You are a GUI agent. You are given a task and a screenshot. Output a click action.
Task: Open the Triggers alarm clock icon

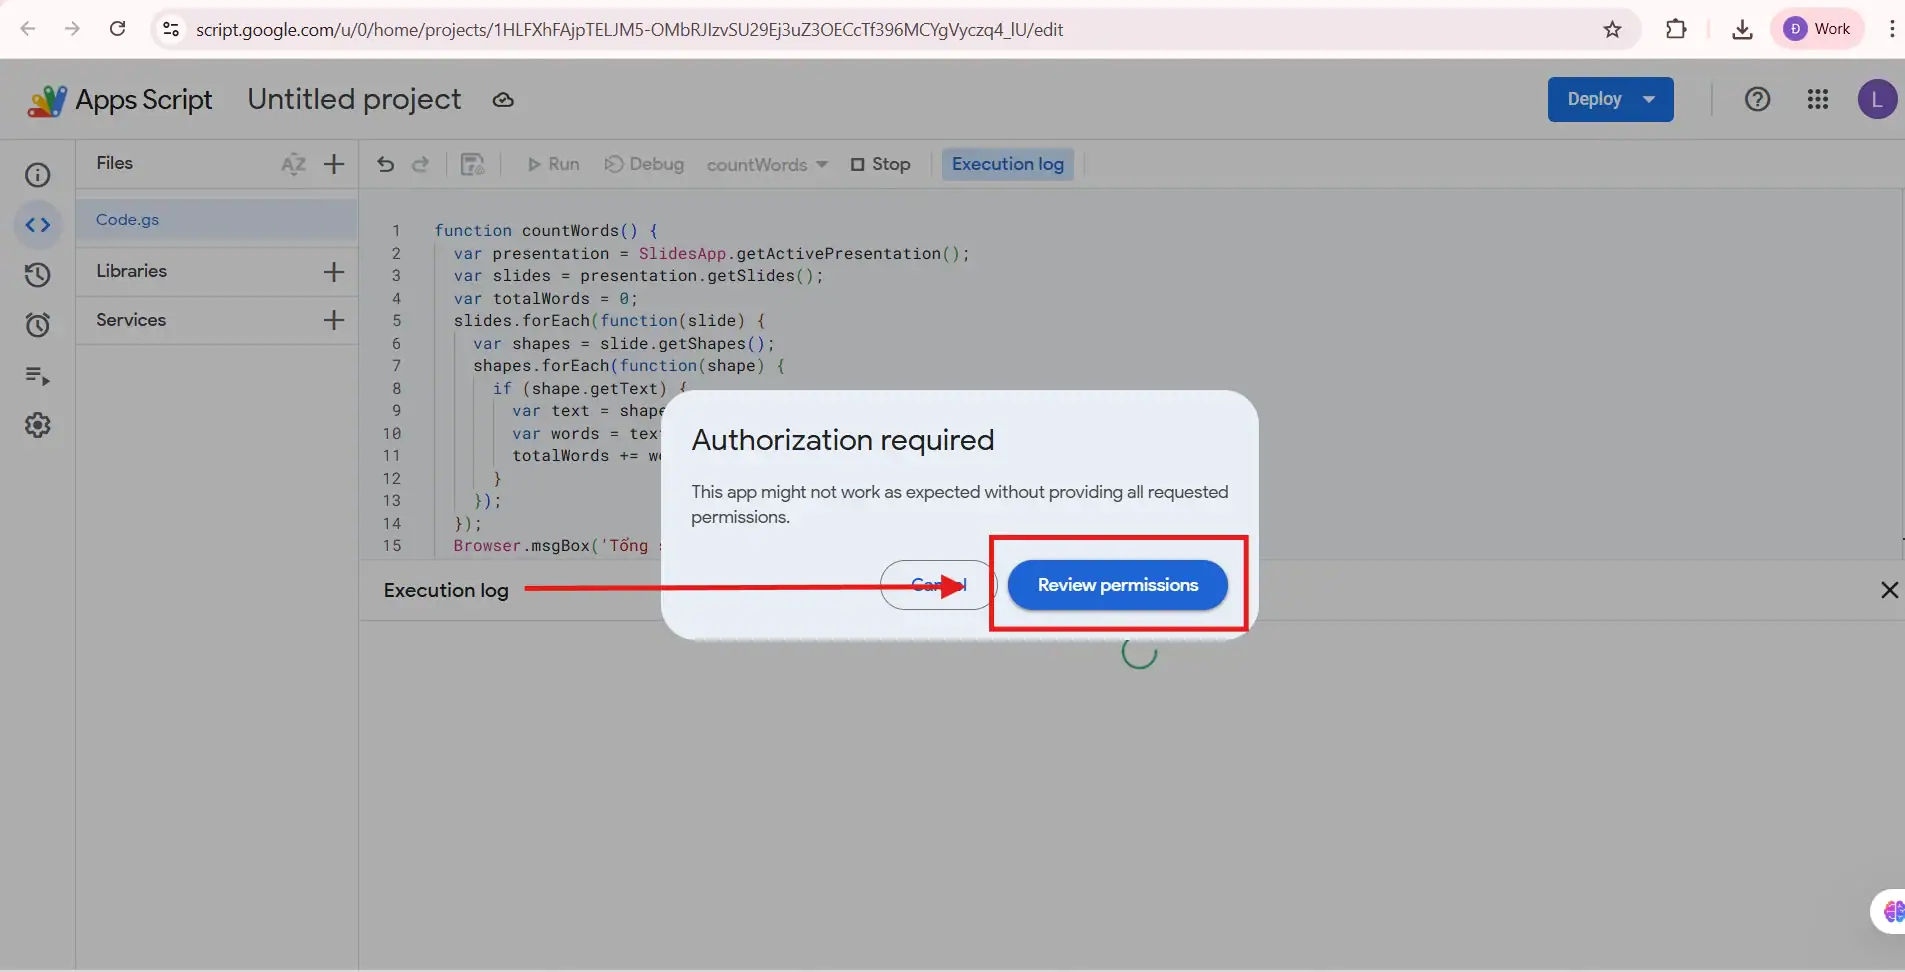[38, 325]
